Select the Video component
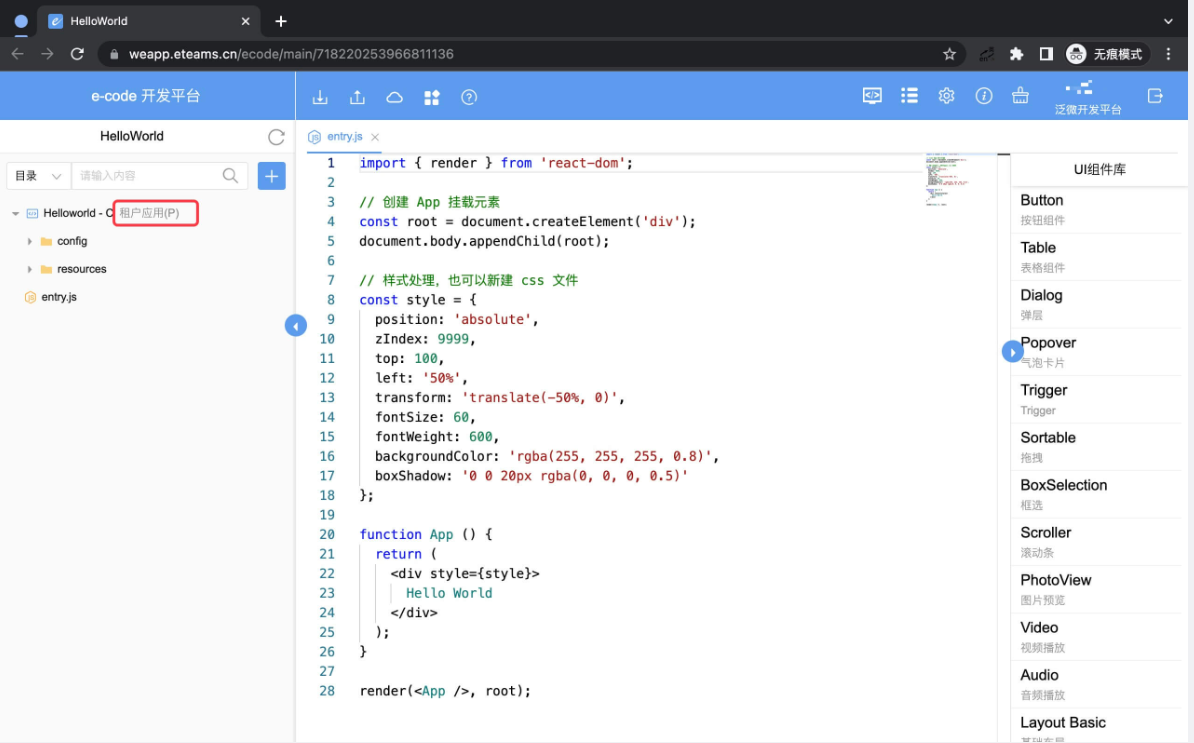The image size is (1194, 743). 1097,636
